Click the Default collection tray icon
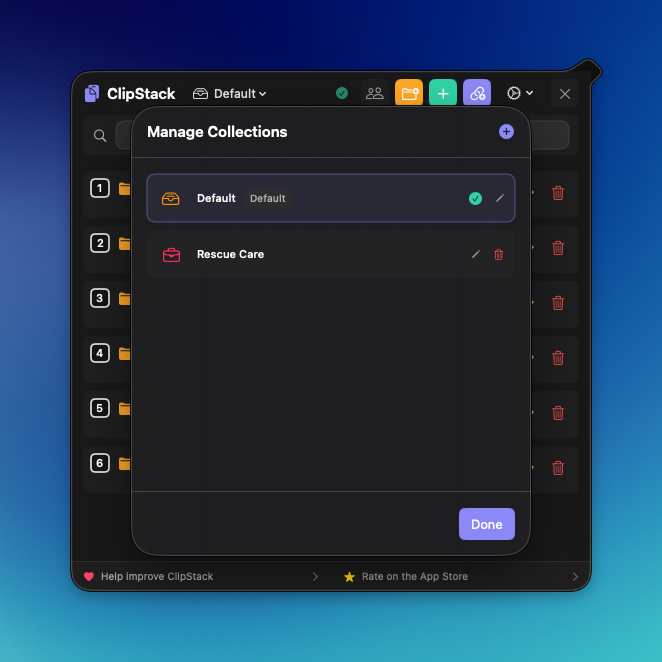This screenshot has width=662, height=662. (171, 198)
